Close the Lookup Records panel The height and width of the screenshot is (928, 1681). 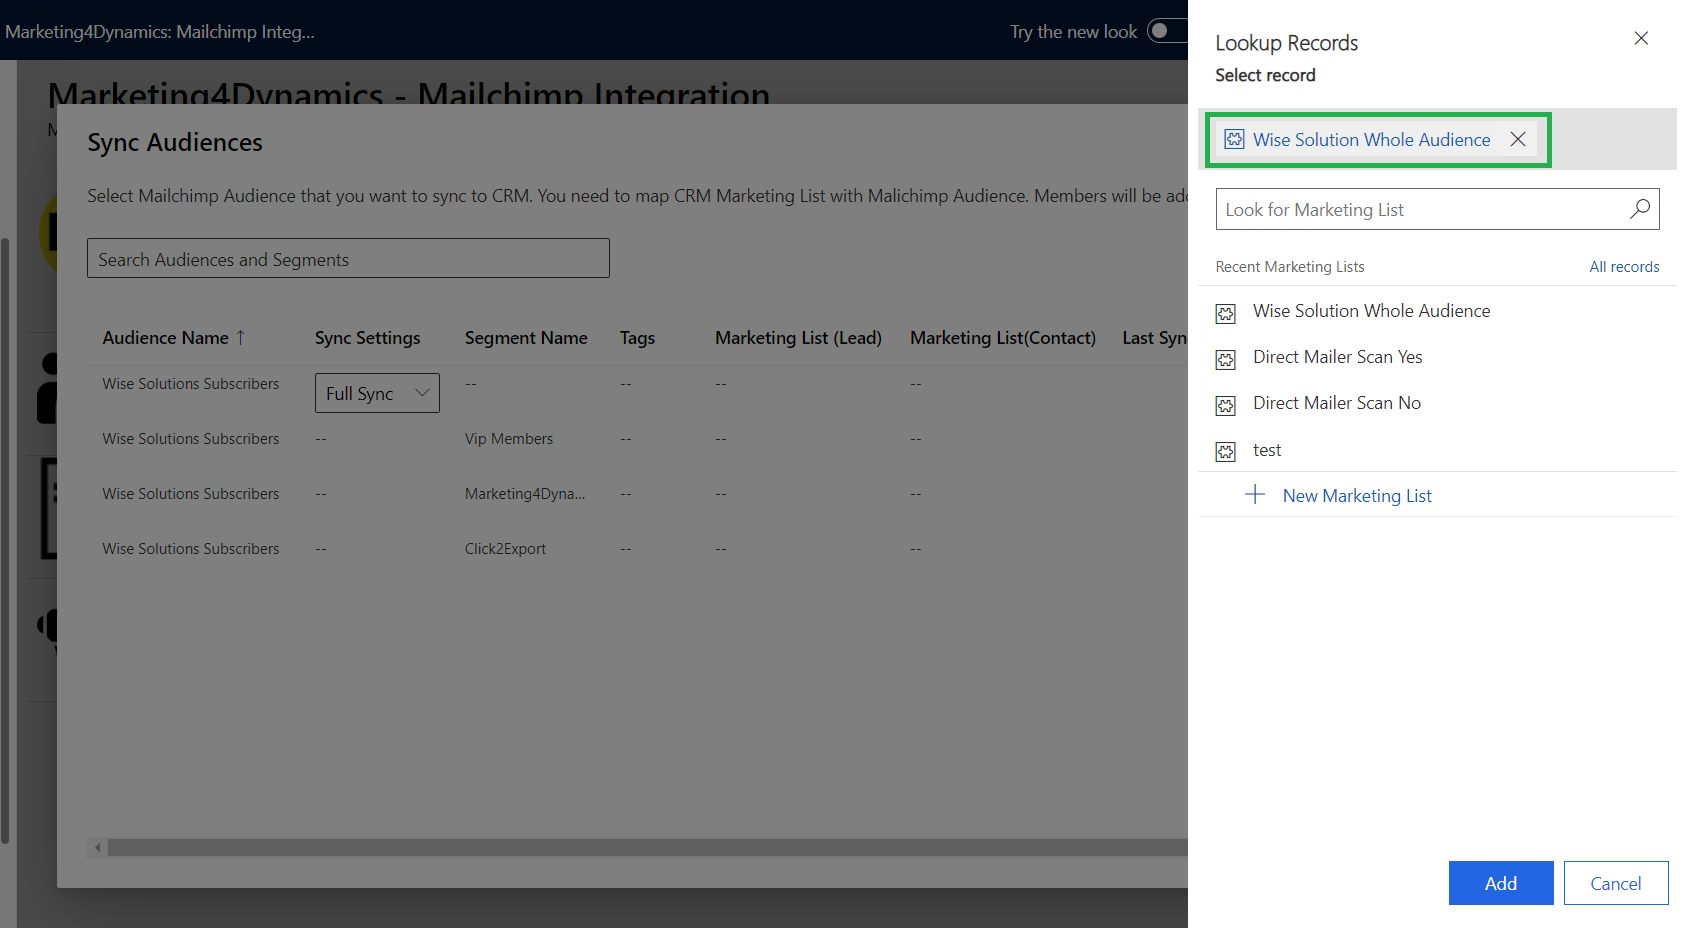(1640, 39)
